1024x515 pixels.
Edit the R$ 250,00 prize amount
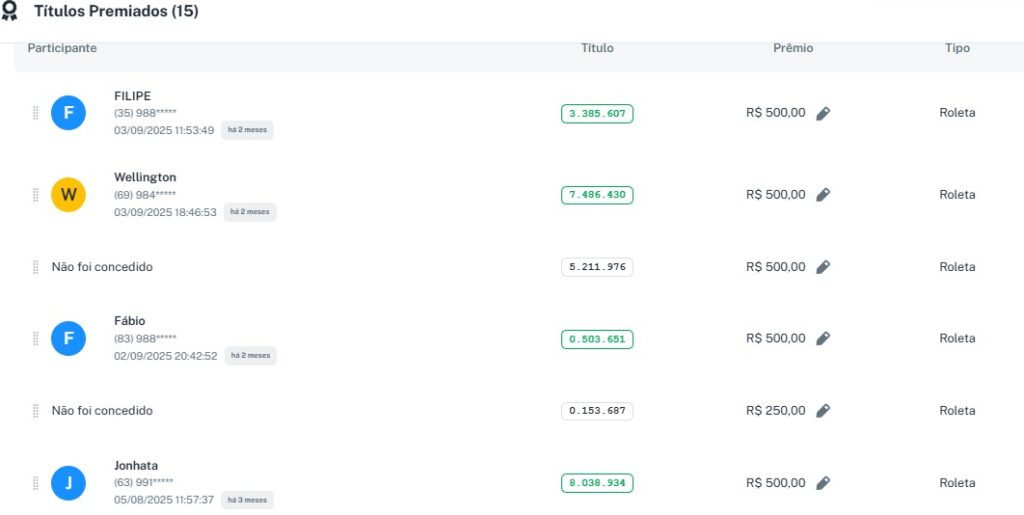tap(823, 411)
